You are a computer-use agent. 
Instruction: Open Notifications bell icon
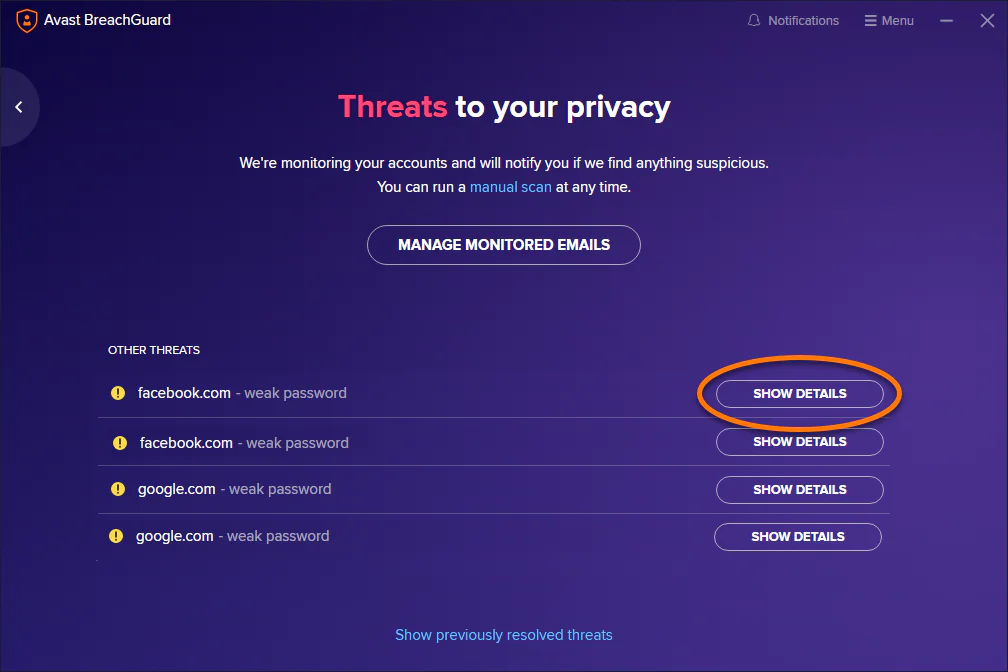click(754, 21)
